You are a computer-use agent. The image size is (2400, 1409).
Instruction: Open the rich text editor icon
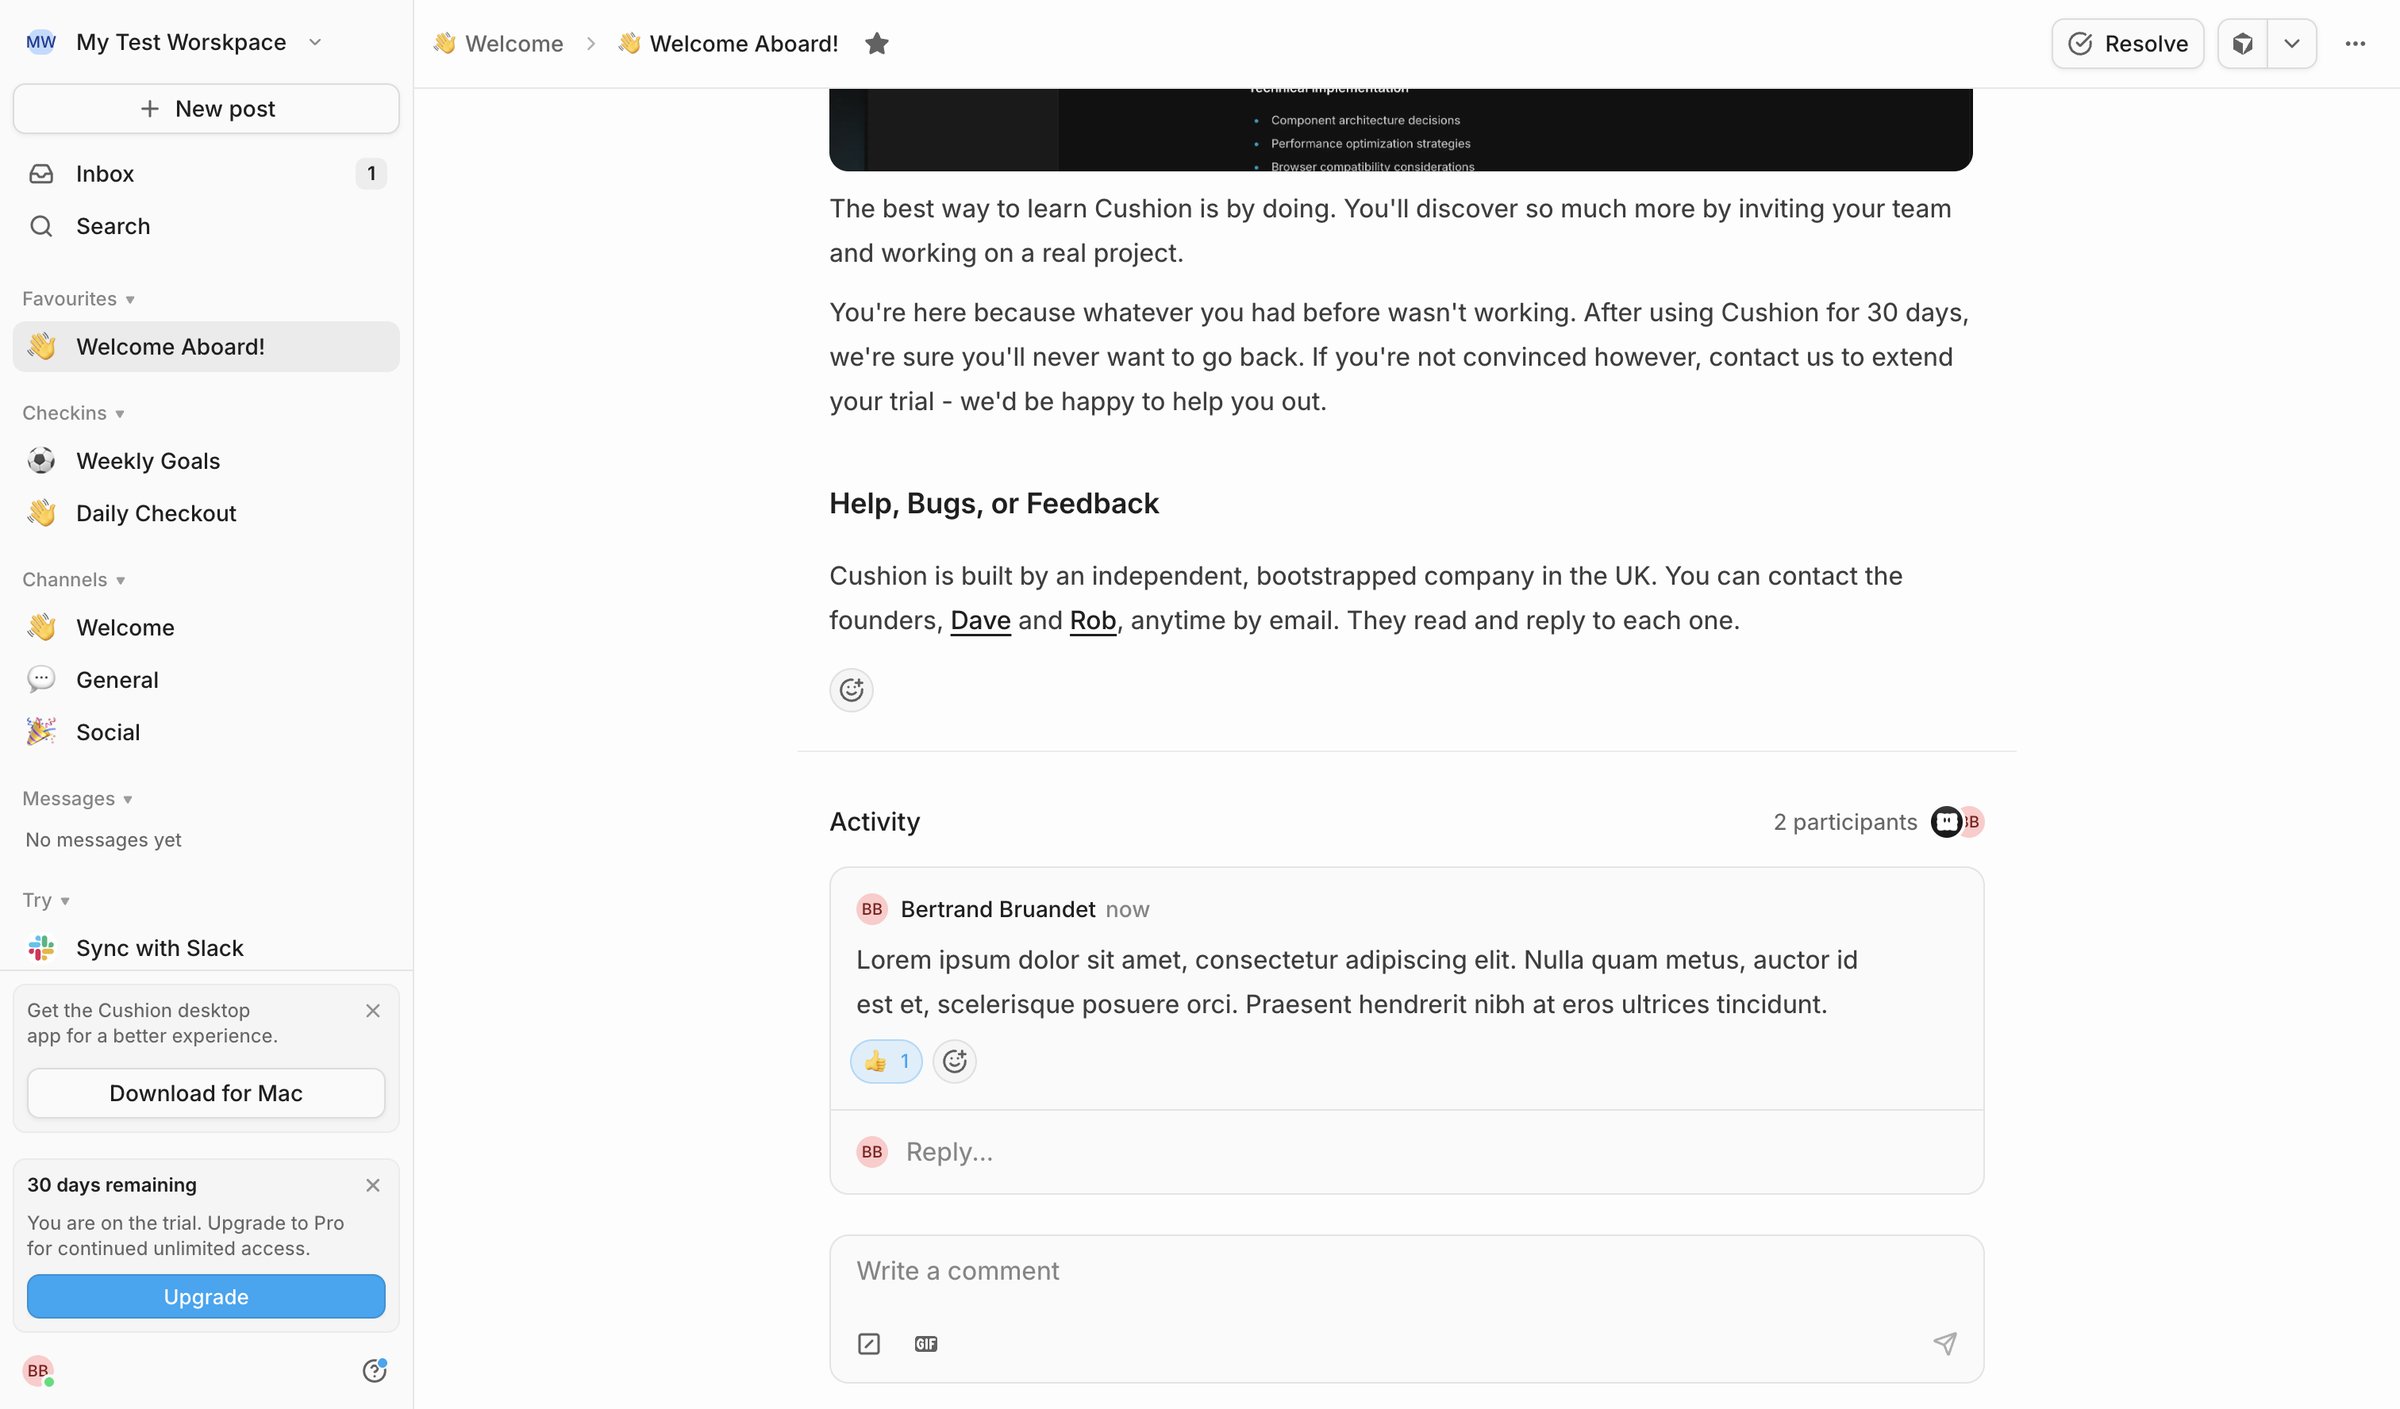pos(869,1344)
